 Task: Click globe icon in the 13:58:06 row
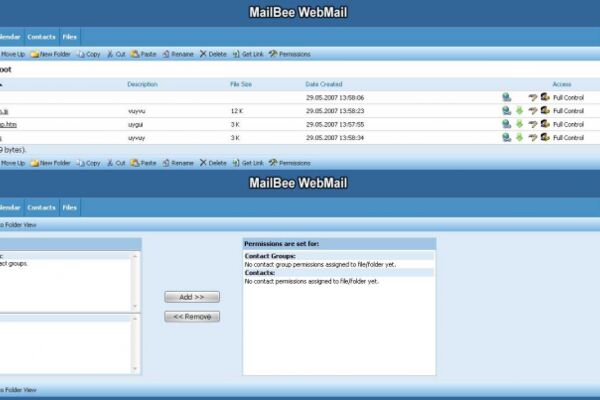click(507, 97)
